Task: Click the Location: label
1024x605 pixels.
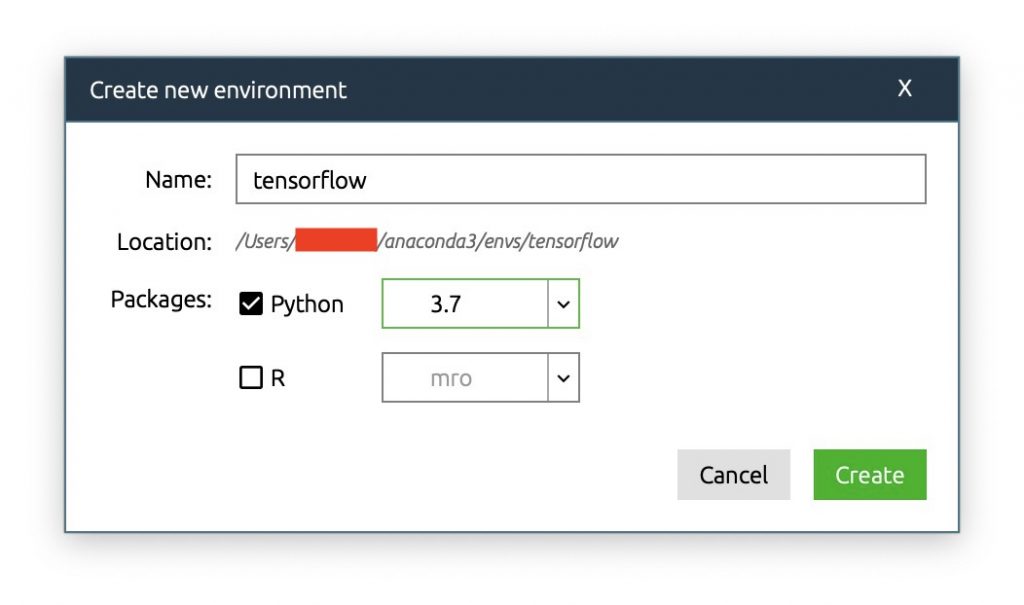Action: [164, 242]
